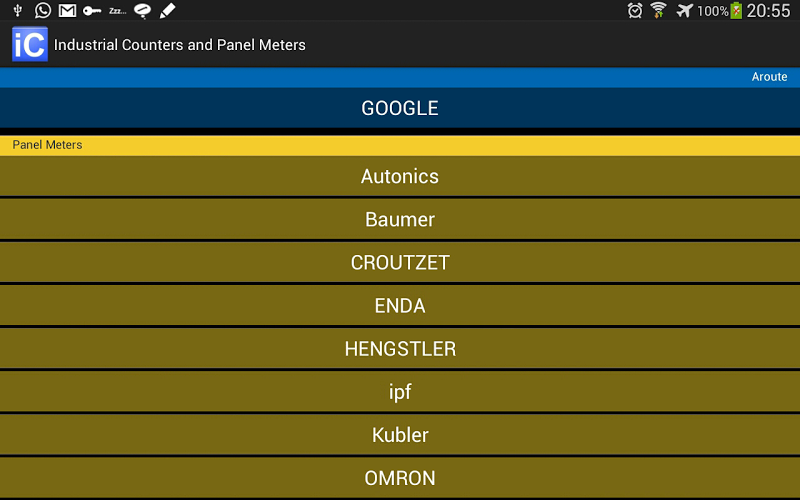
Task: Tap the alarm clock status icon
Action: pyautogui.click(x=635, y=10)
